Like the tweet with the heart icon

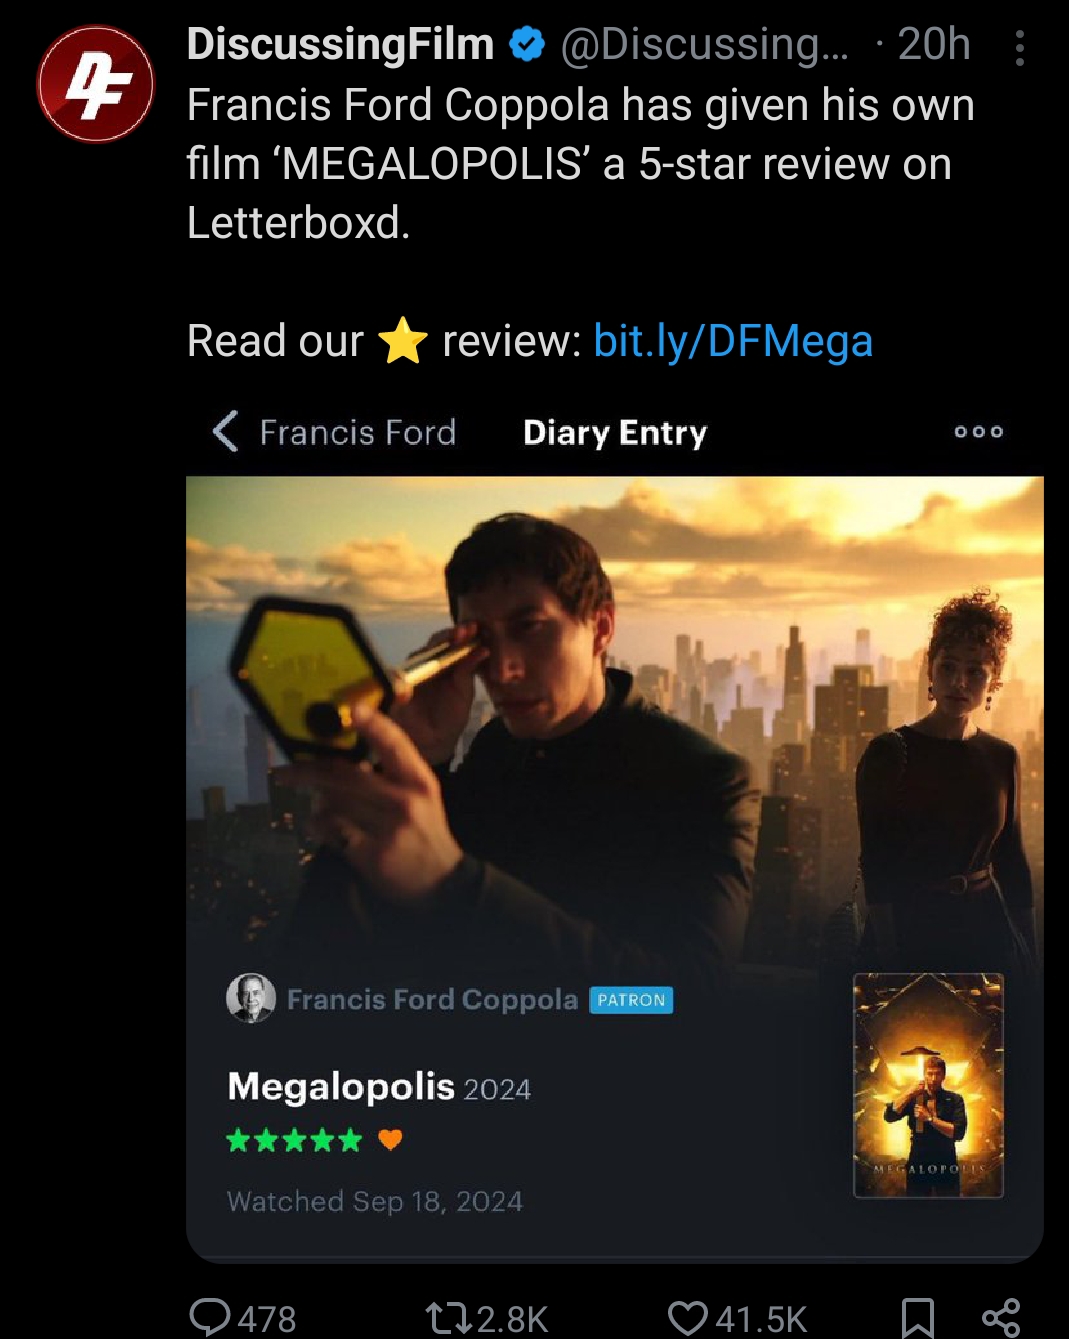(688, 1318)
